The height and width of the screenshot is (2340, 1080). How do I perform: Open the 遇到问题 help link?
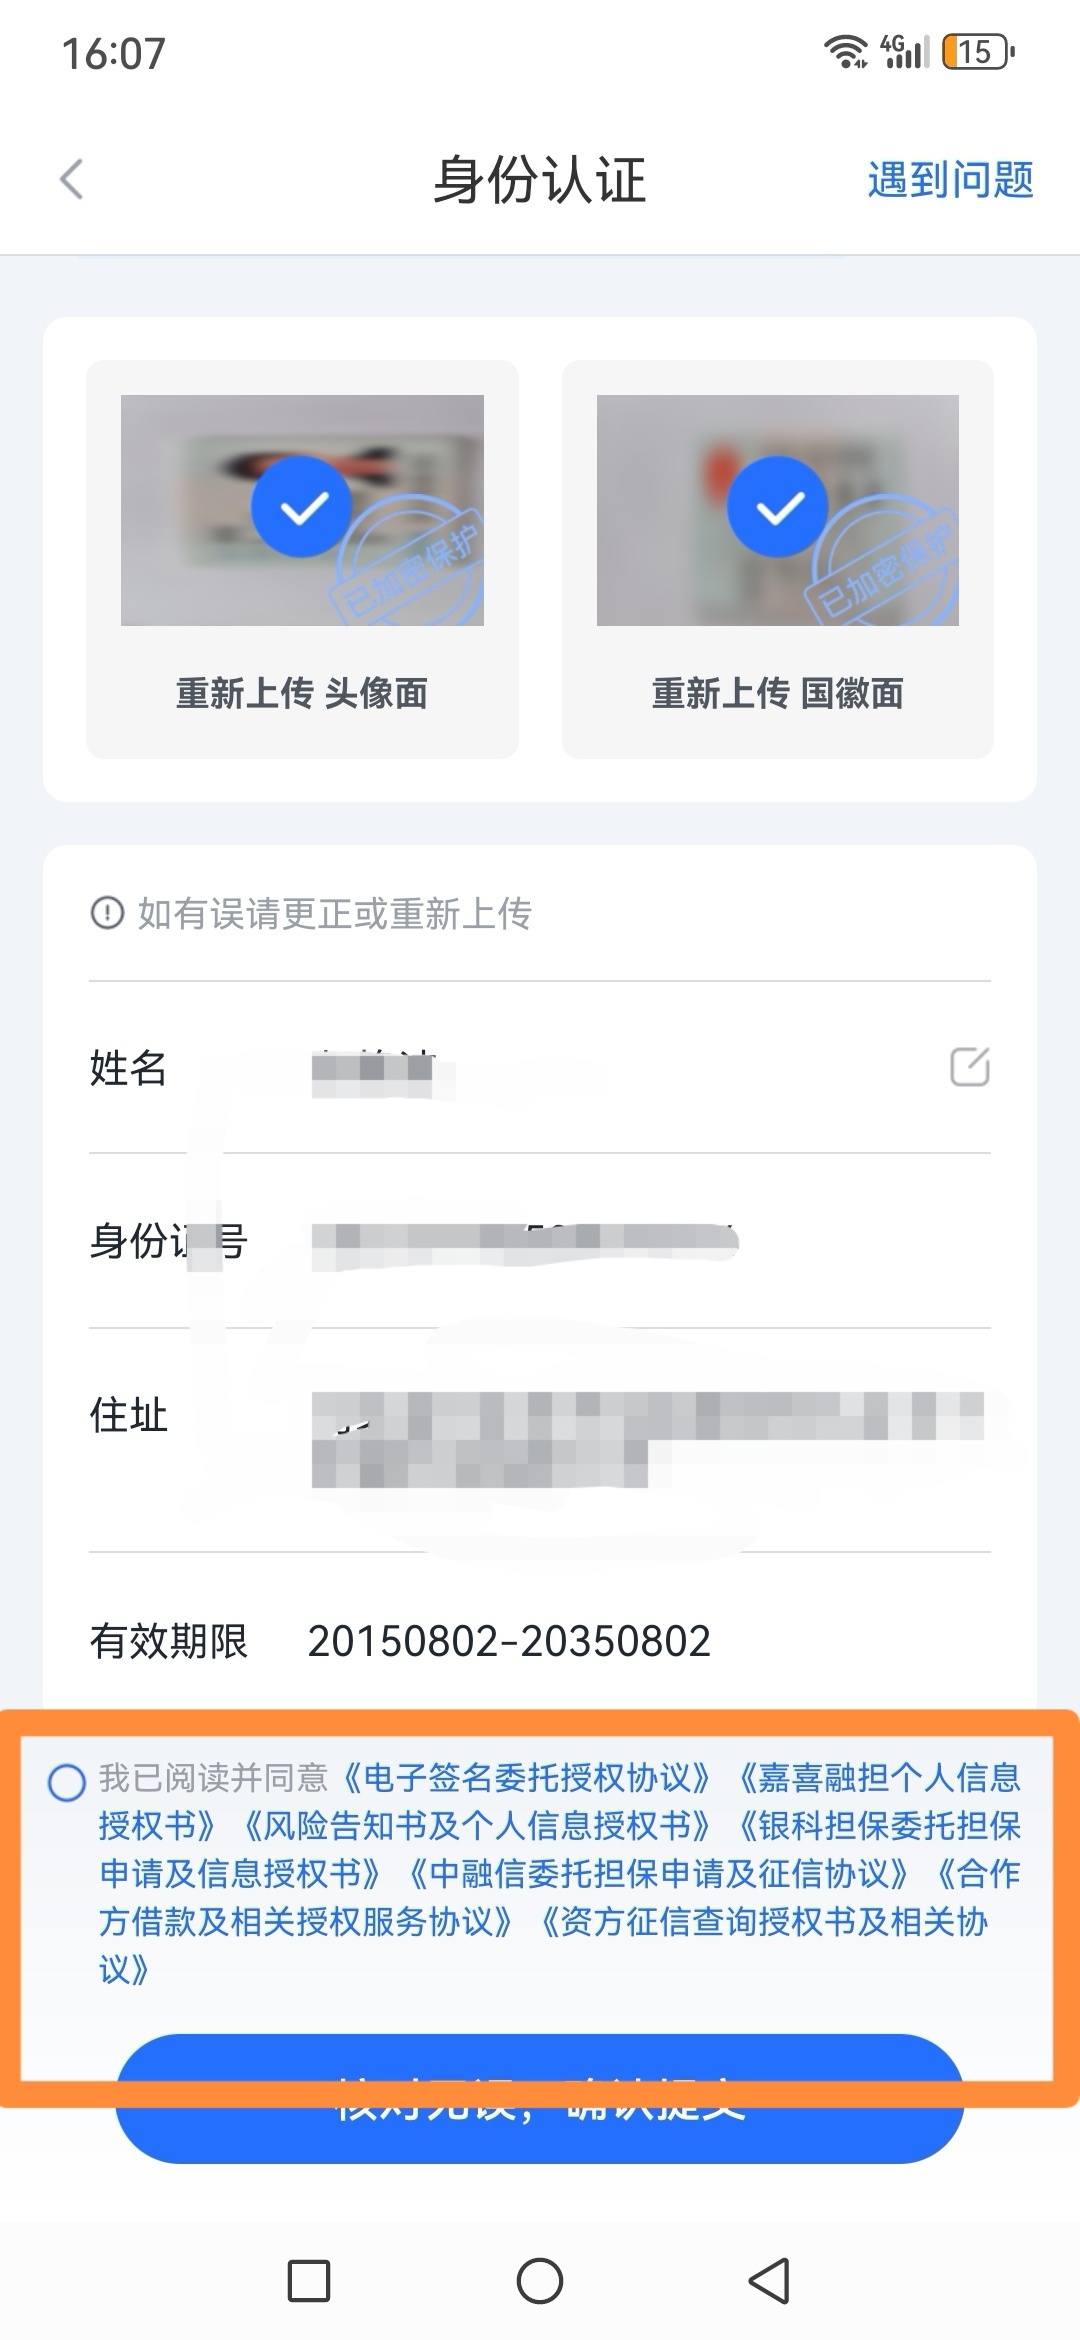click(x=950, y=180)
